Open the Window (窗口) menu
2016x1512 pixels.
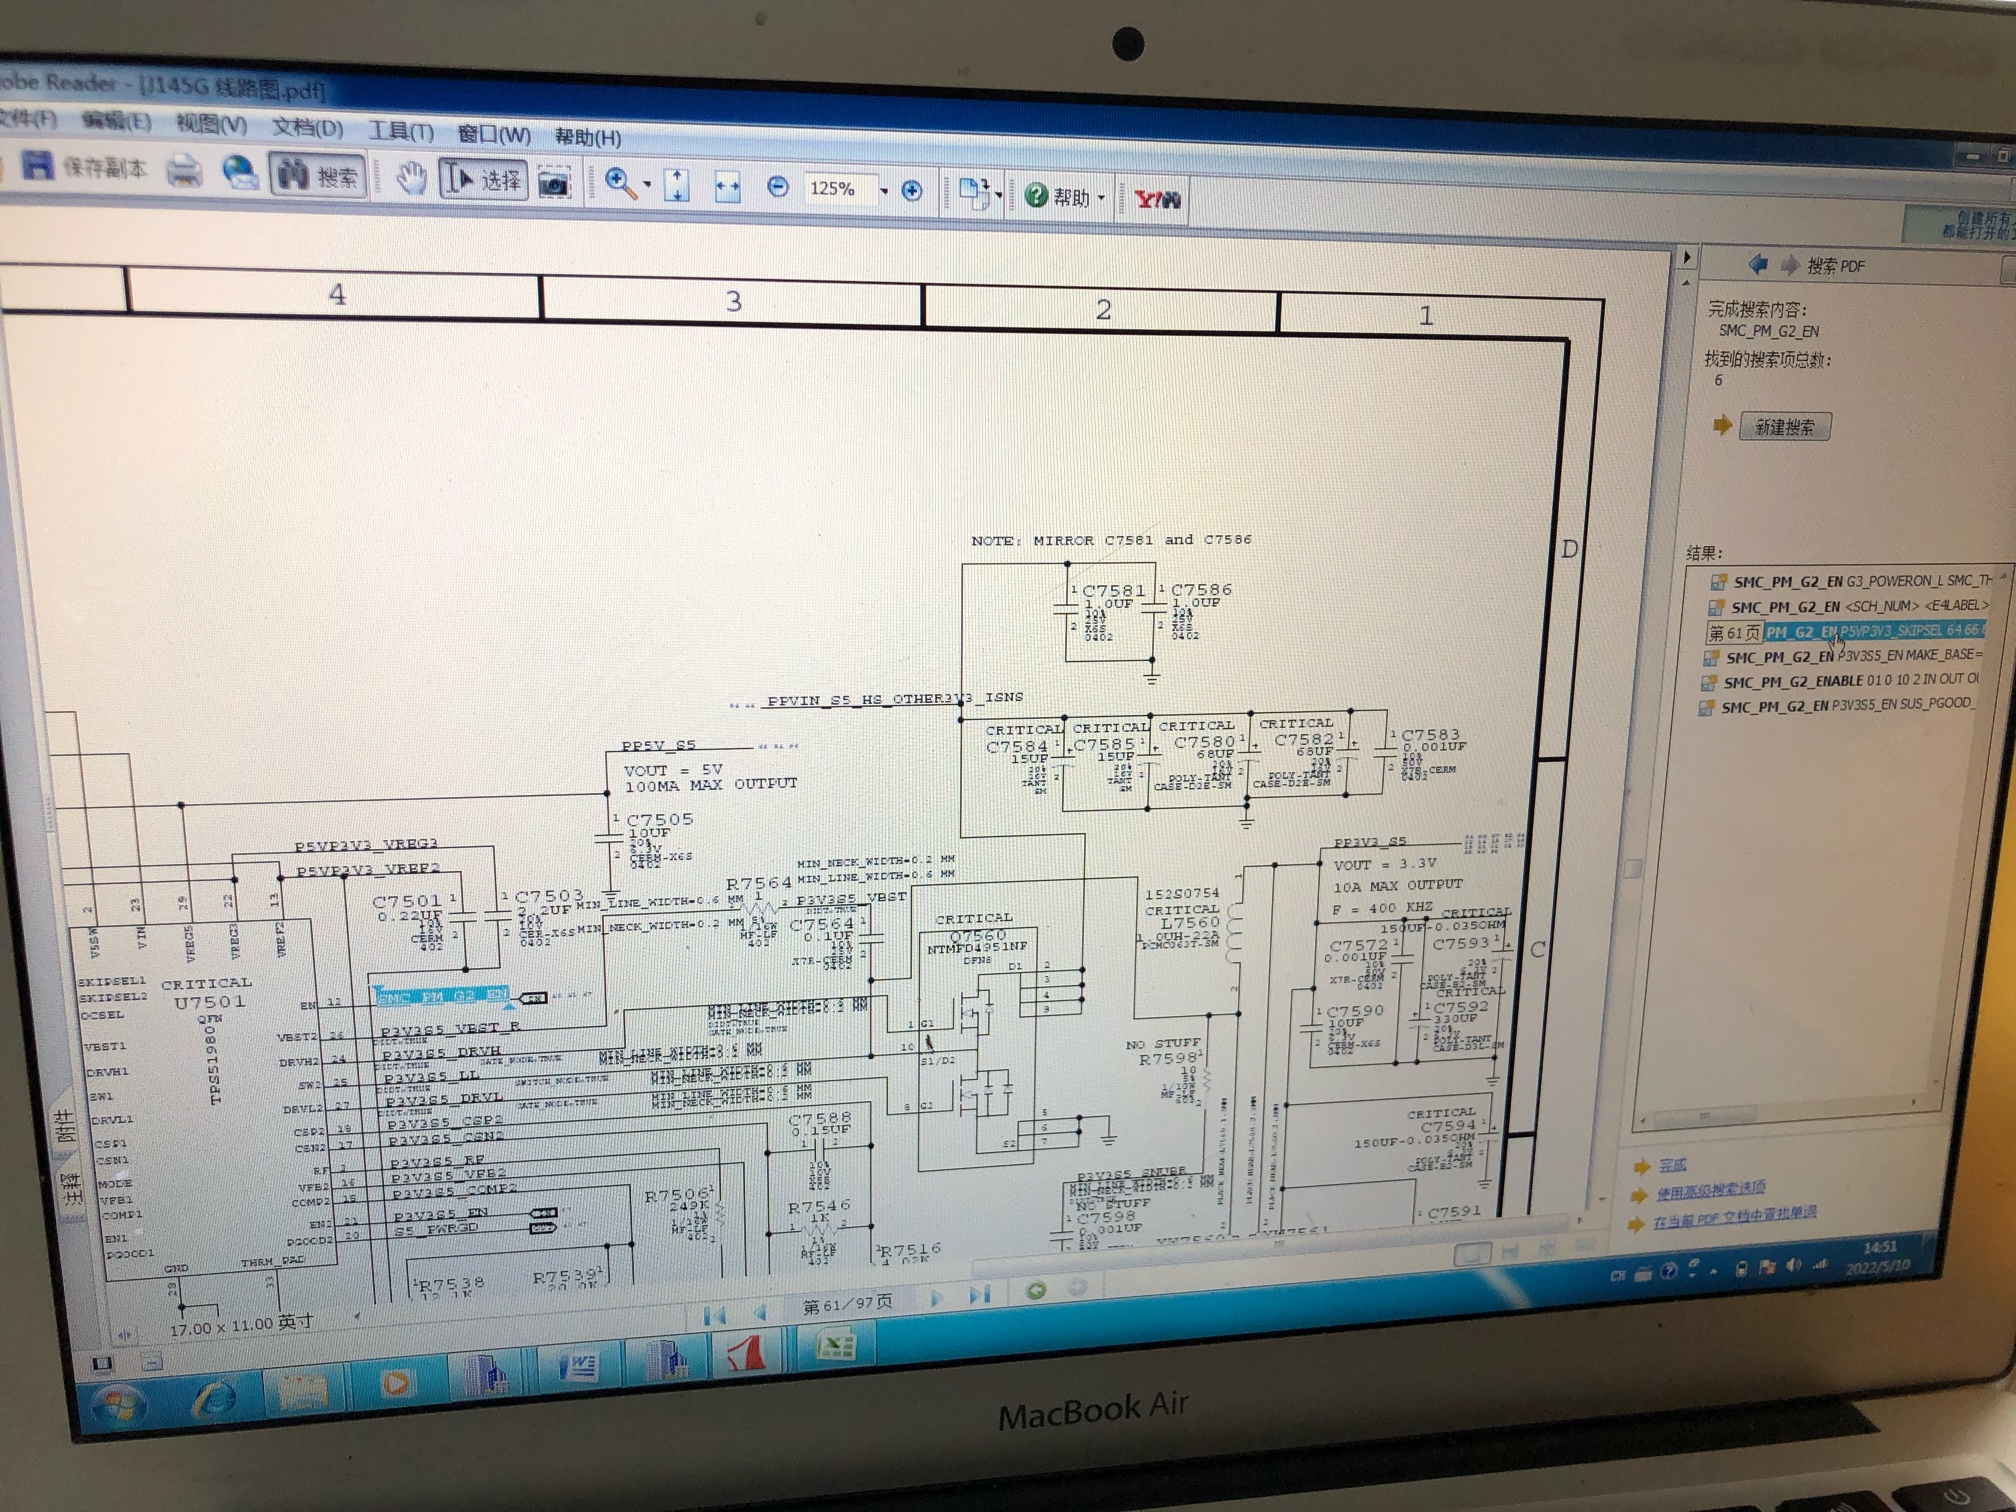pos(493,134)
